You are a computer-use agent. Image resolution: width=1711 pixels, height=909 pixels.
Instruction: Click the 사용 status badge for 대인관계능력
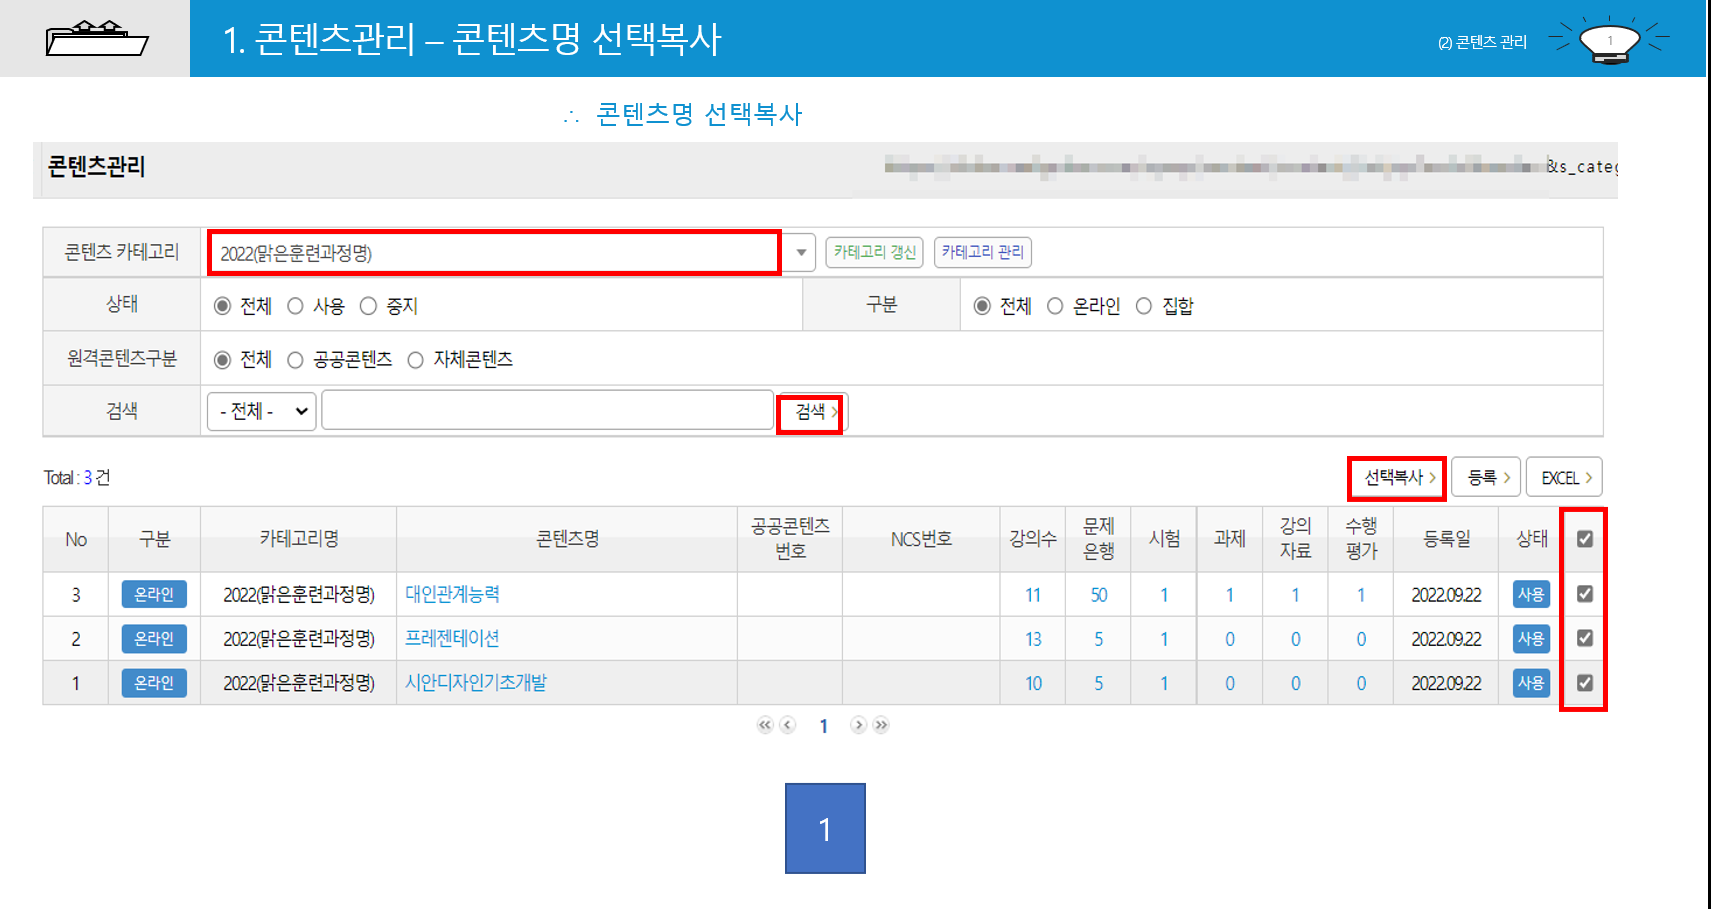pyautogui.click(x=1531, y=594)
